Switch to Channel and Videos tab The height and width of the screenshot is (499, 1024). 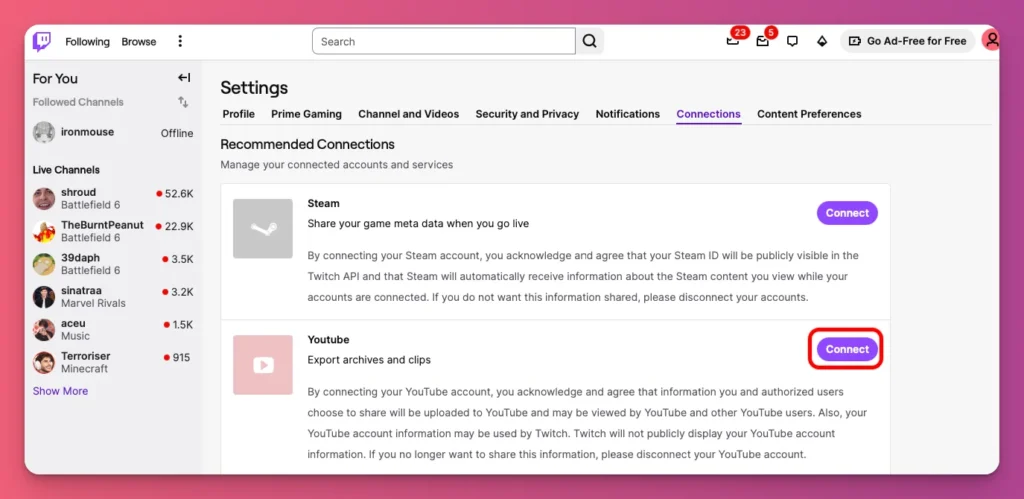pyautogui.click(x=408, y=114)
